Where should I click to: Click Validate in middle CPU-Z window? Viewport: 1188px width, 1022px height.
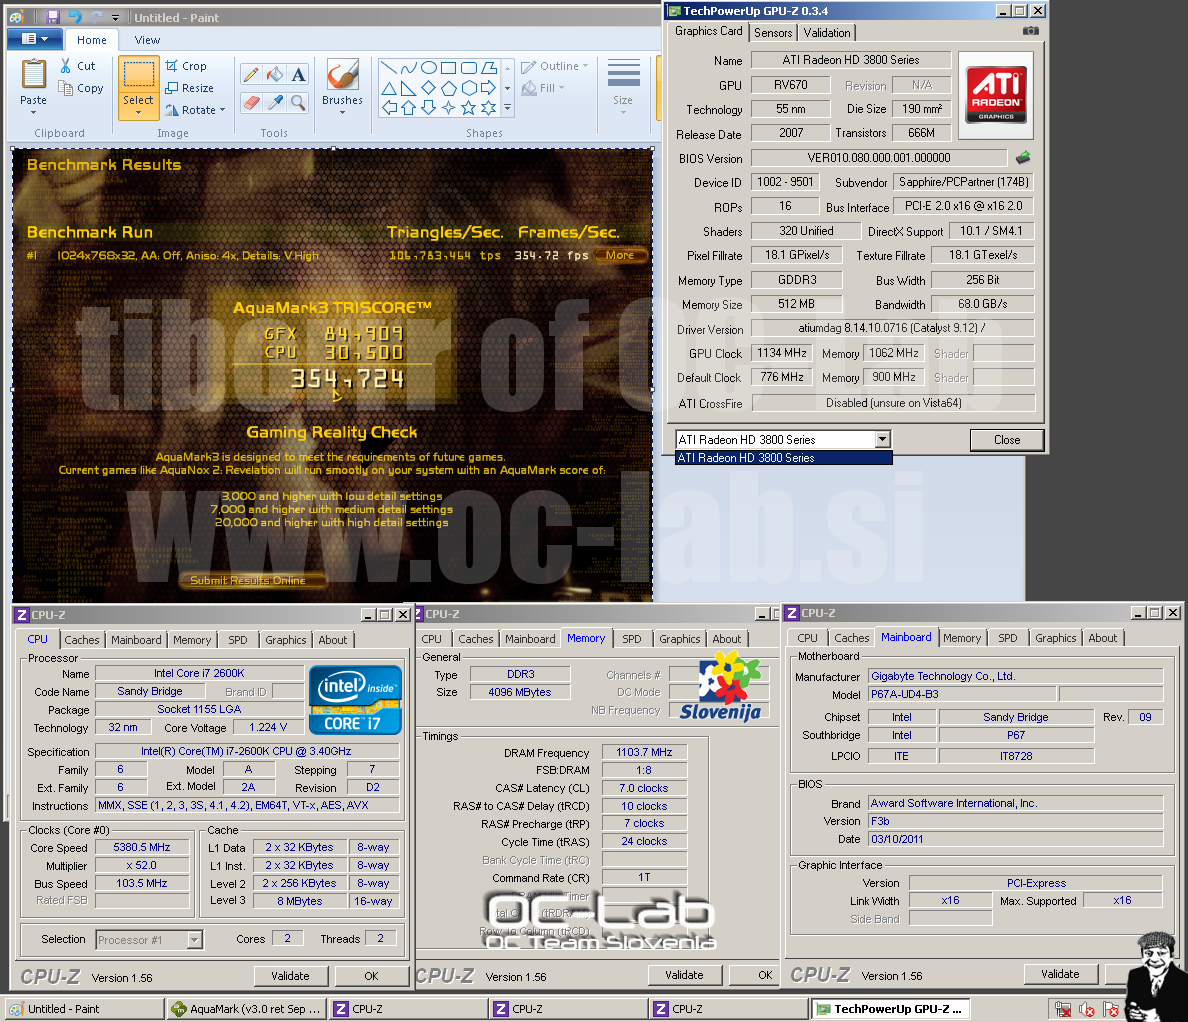coord(684,975)
